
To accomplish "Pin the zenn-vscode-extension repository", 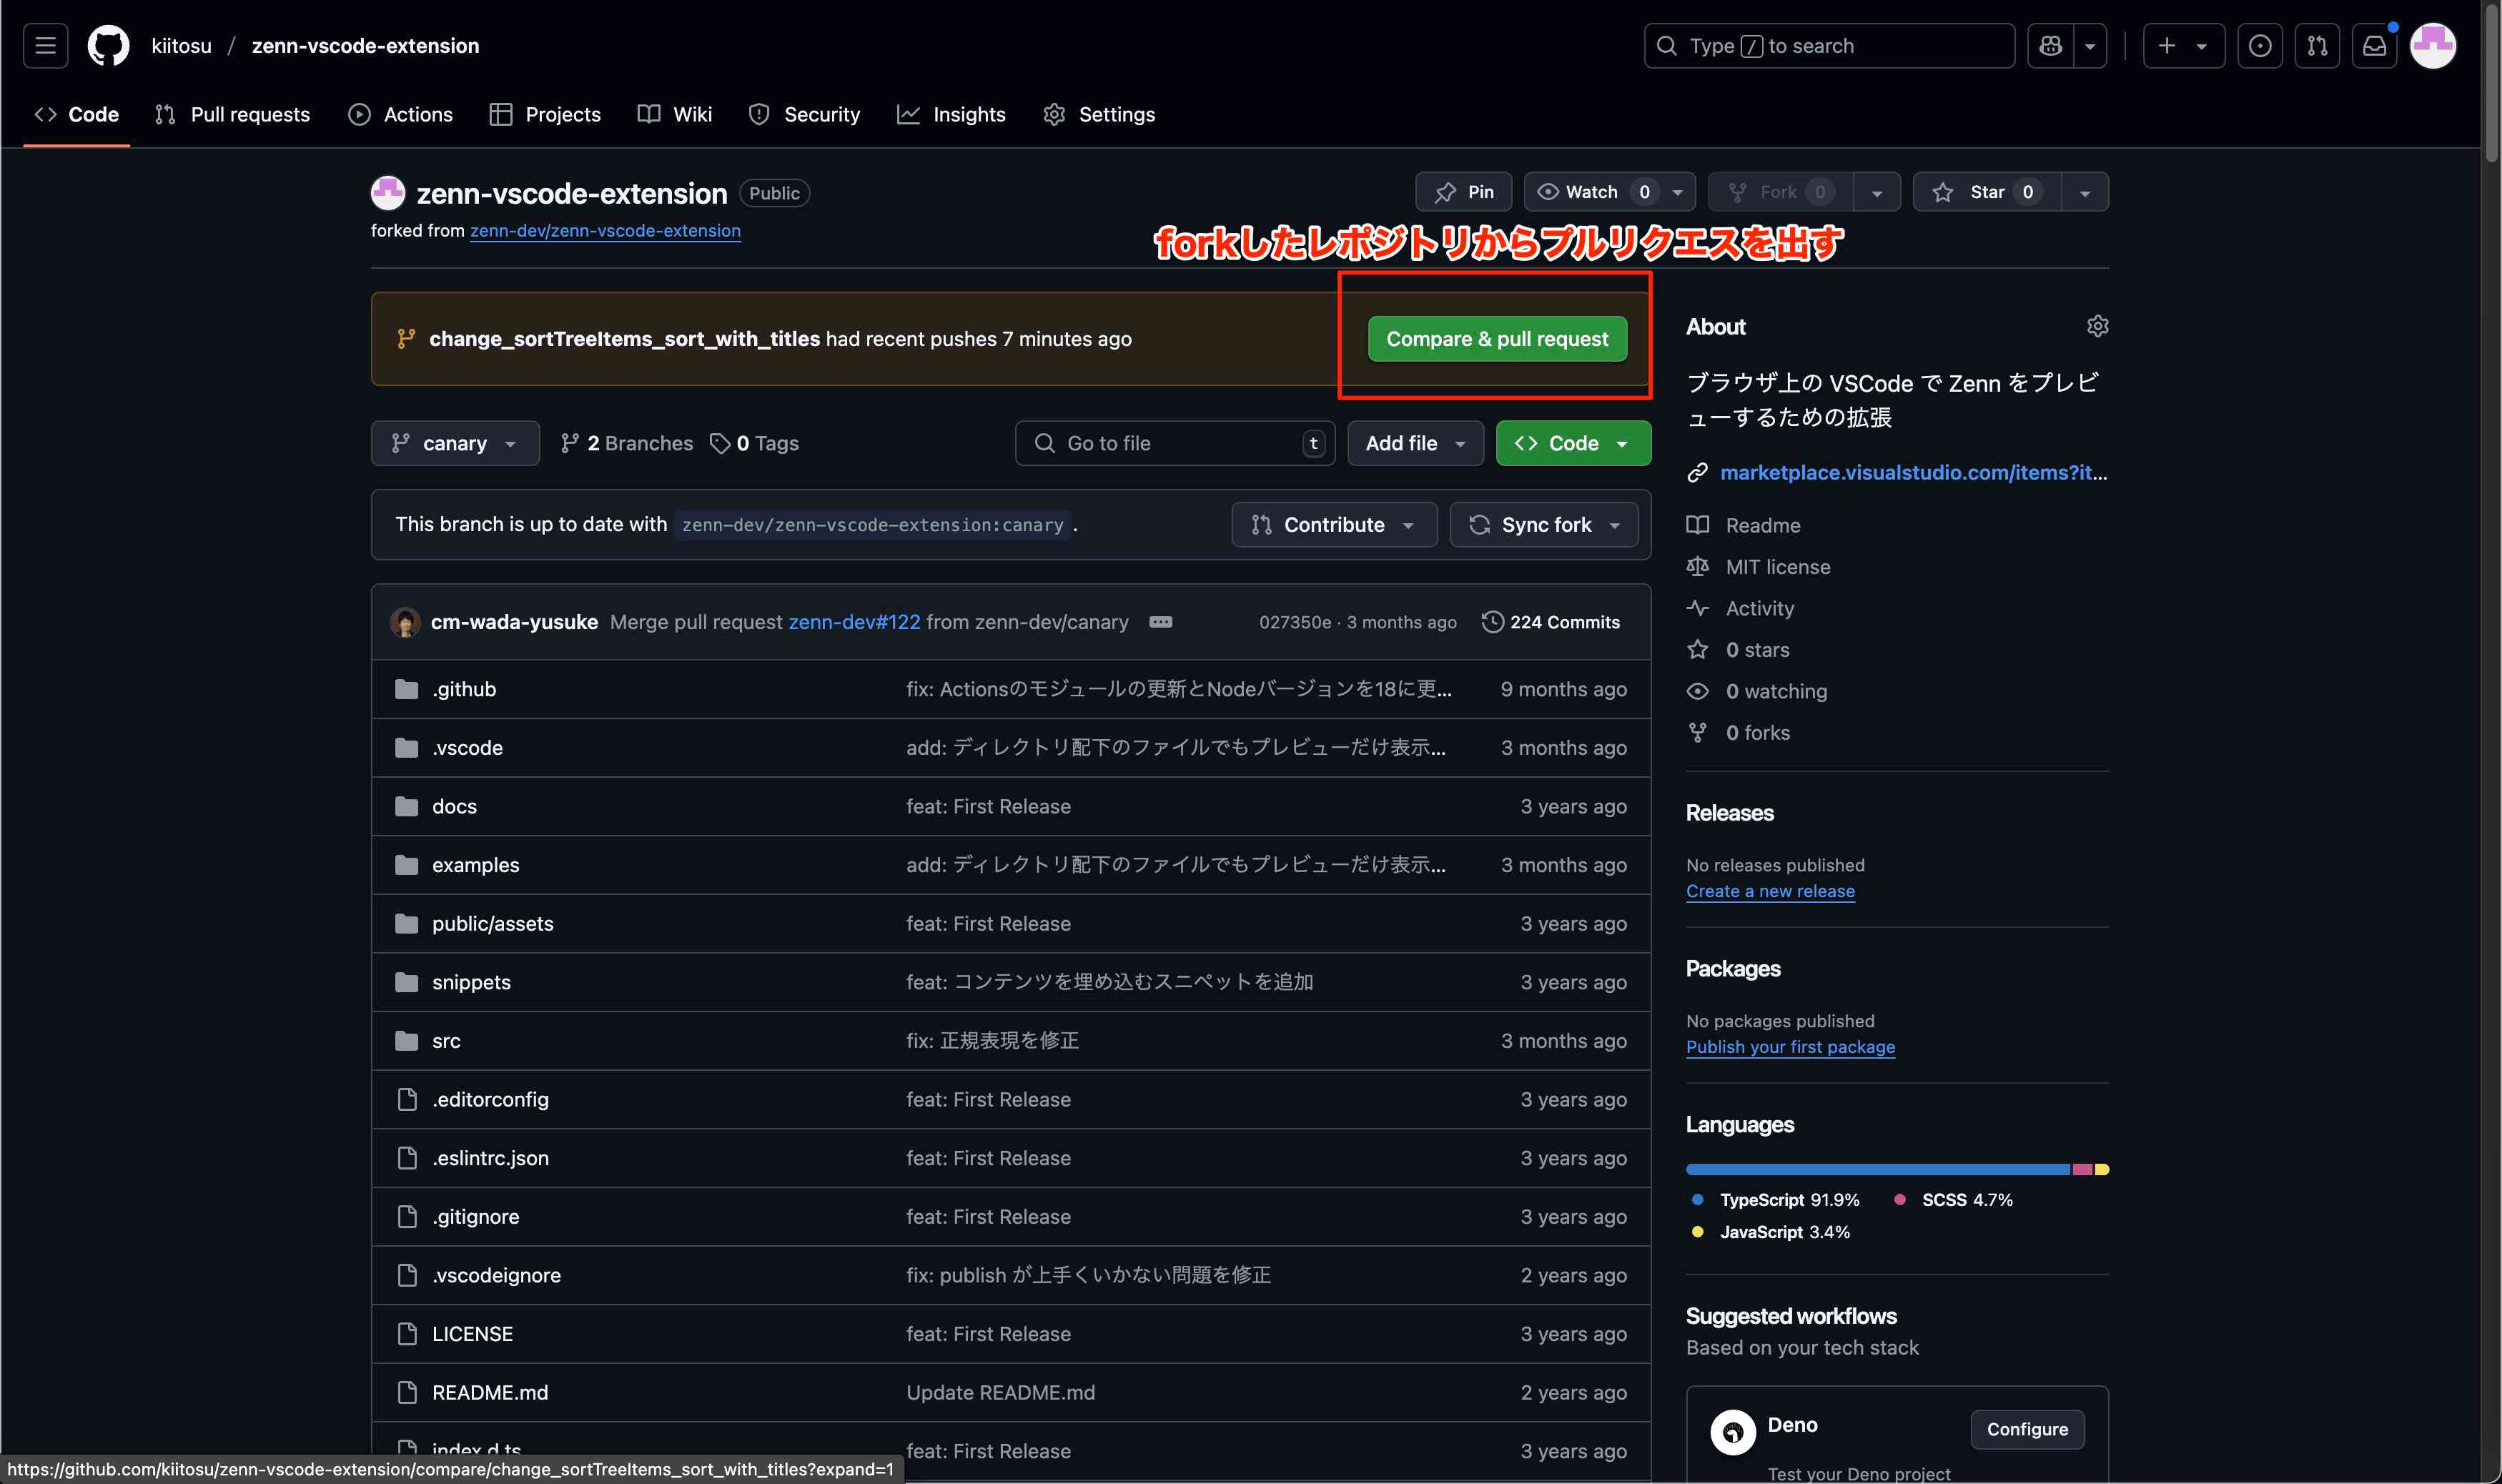I will point(1463,192).
